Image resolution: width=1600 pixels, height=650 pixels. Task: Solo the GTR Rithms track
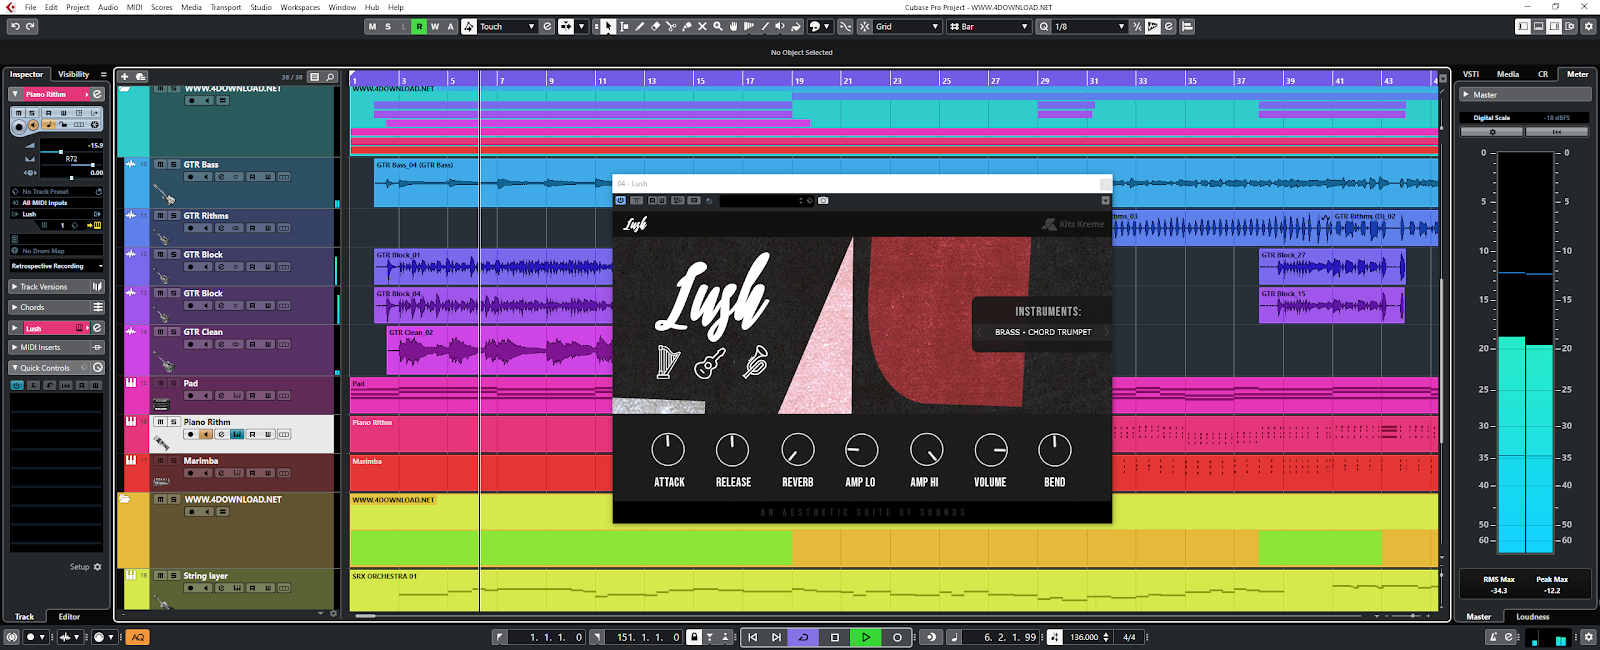coord(173,215)
